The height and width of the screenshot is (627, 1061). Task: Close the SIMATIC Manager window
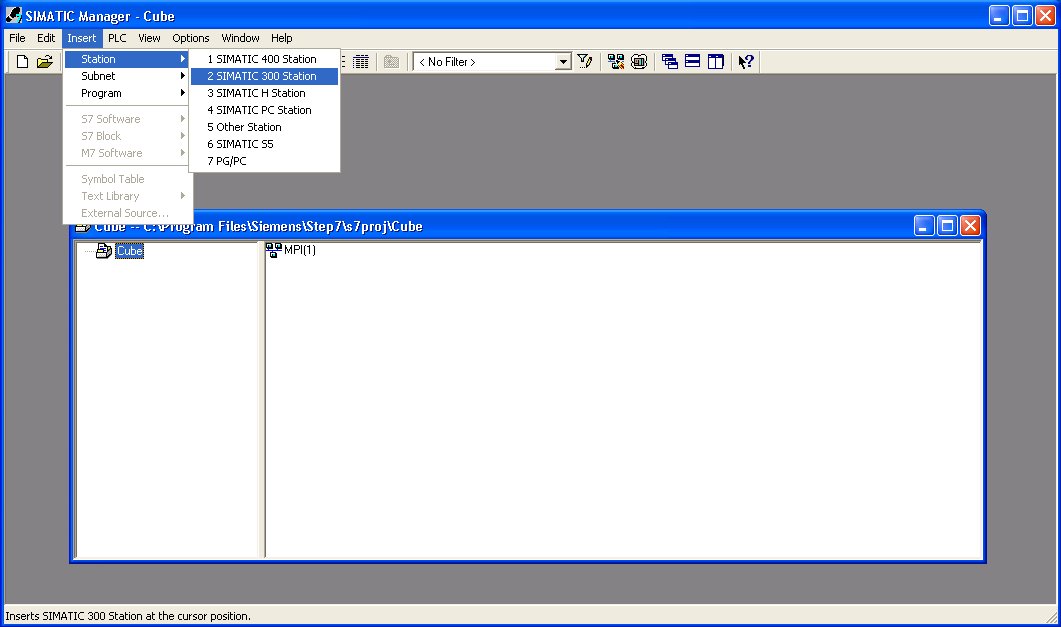pyautogui.click(x=1045, y=16)
